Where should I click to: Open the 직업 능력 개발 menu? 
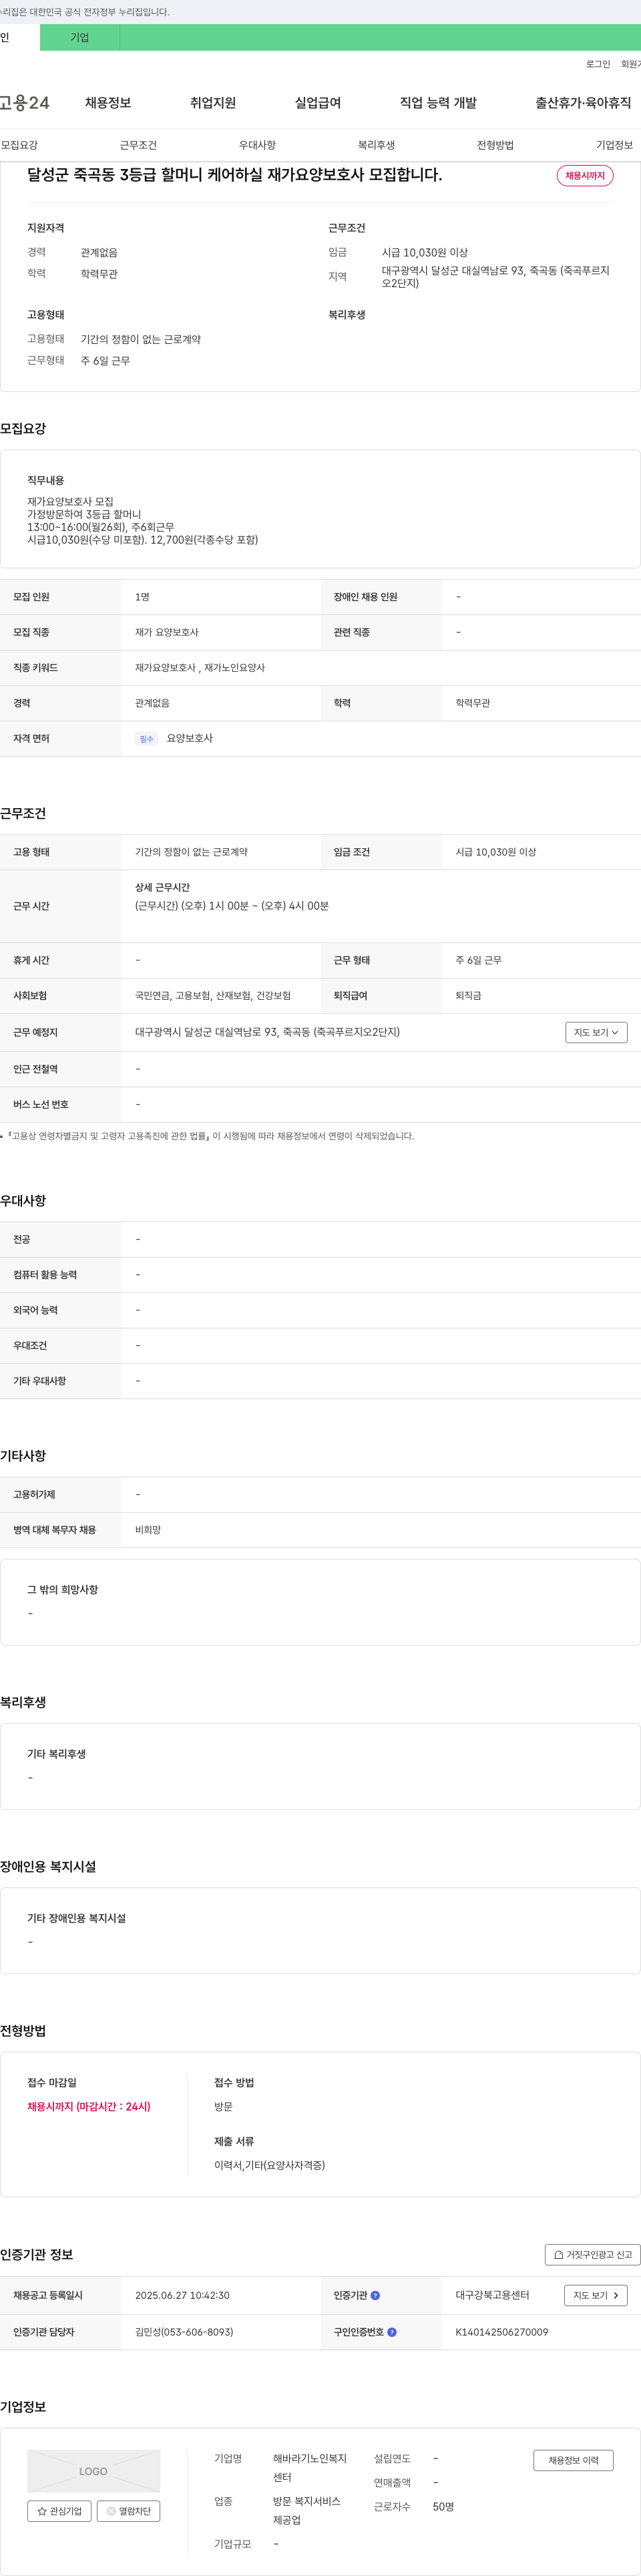(438, 103)
